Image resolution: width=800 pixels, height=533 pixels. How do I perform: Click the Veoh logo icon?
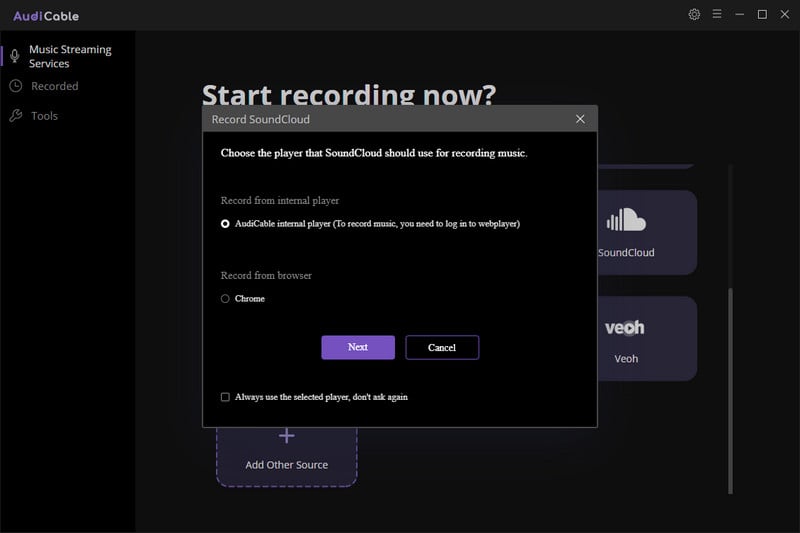pos(624,327)
